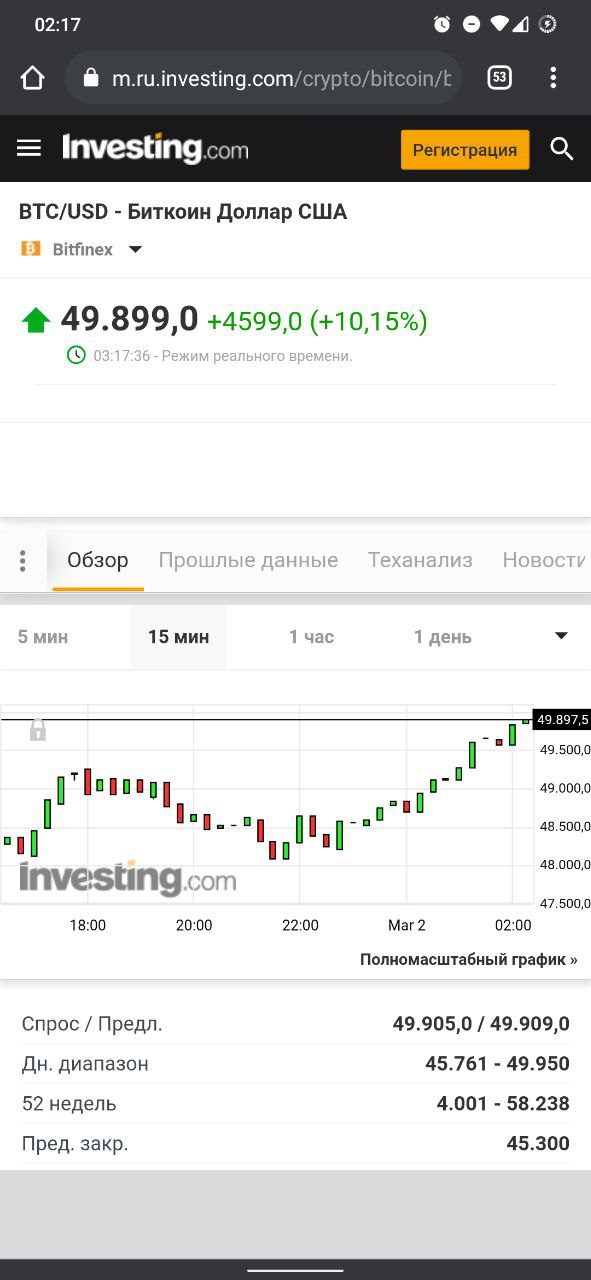Open the site search magnifier icon
Image resolution: width=591 pixels, height=1280 pixels.
coord(562,149)
